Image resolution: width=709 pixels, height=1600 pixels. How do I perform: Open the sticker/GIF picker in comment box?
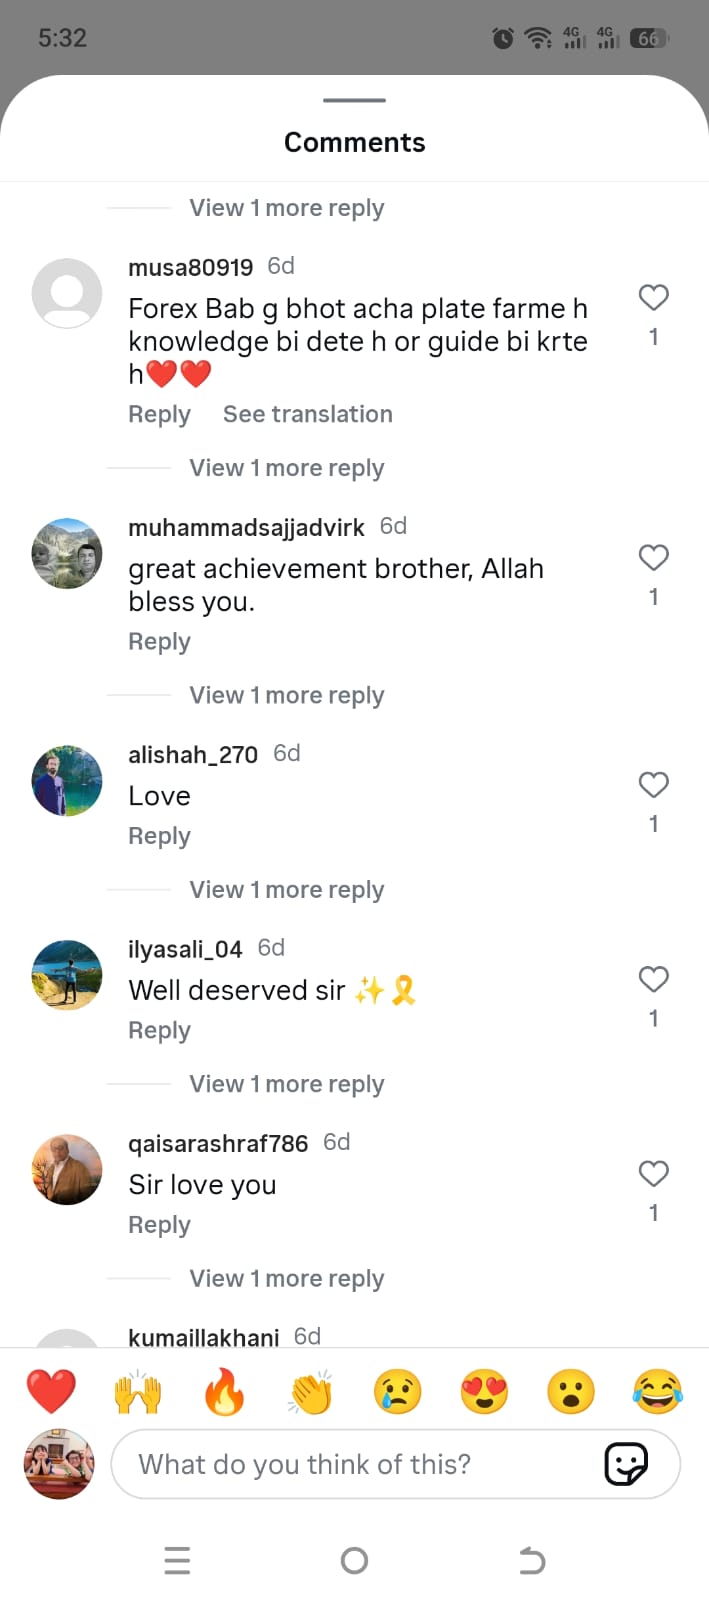pos(627,1464)
